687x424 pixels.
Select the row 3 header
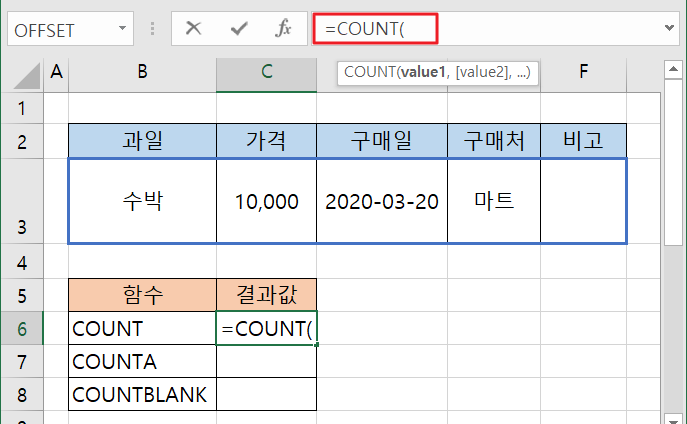[22, 201]
